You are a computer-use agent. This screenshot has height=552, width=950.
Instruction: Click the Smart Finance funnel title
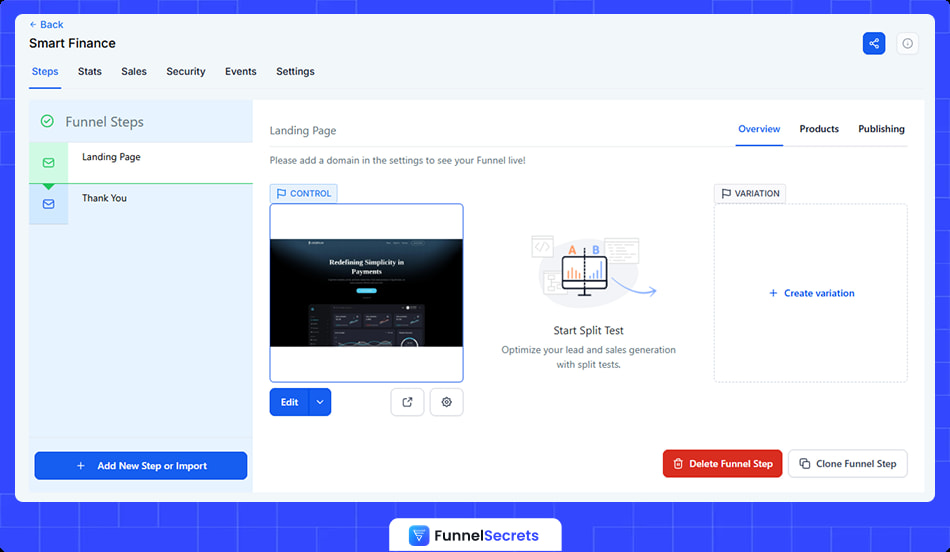coord(72,44)
